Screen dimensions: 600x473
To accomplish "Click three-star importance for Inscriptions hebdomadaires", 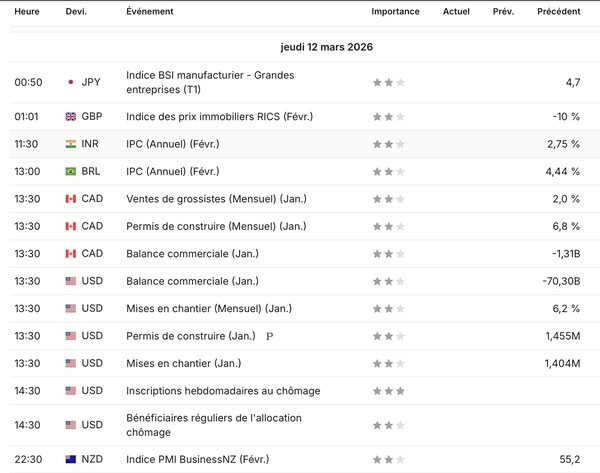I will (388, 391).
